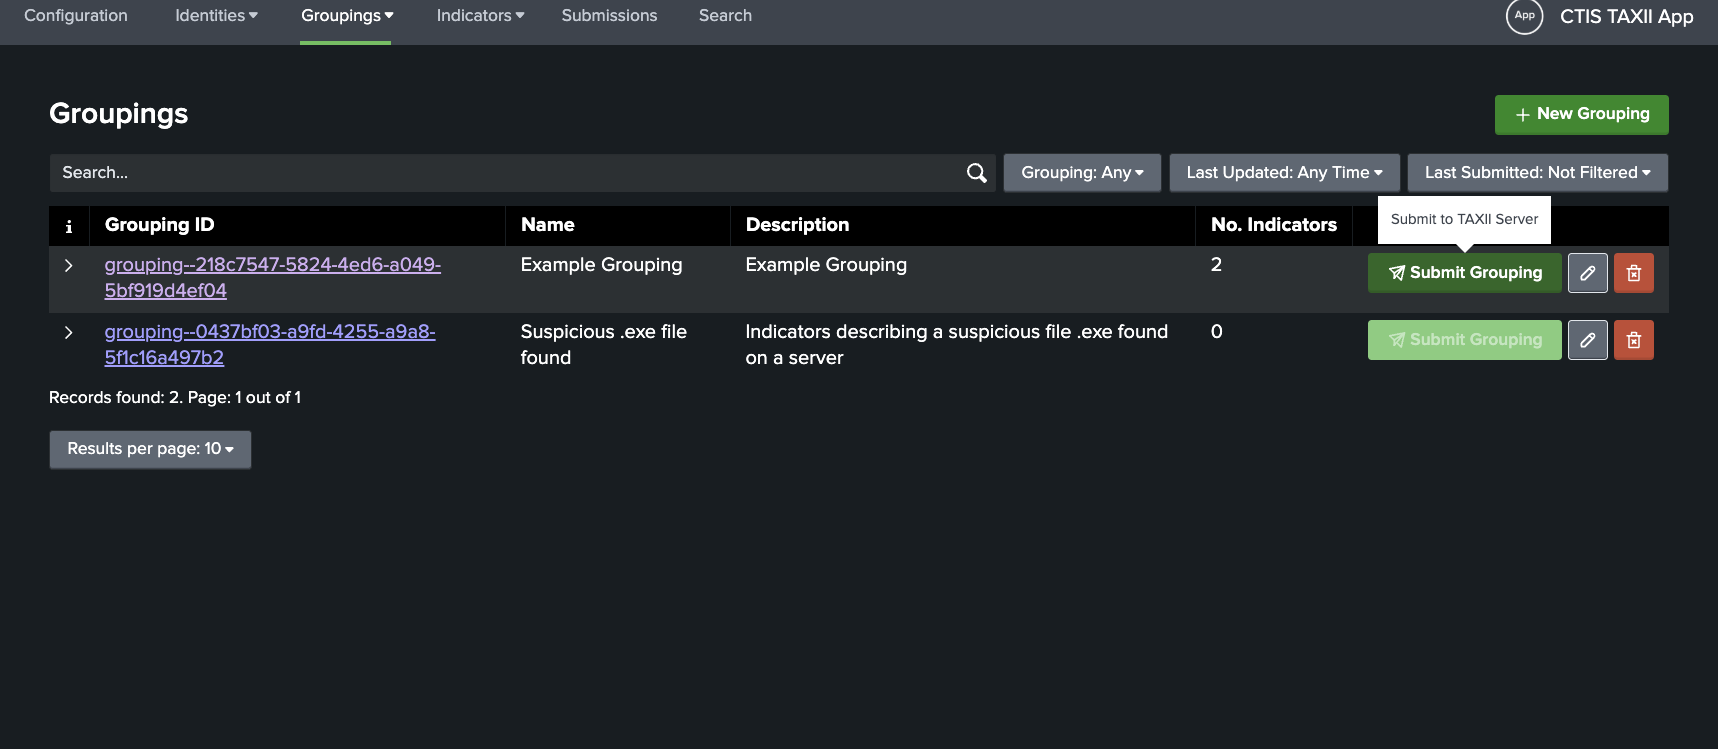
Task: Open the Indicators menu
Action: [480, 16]
